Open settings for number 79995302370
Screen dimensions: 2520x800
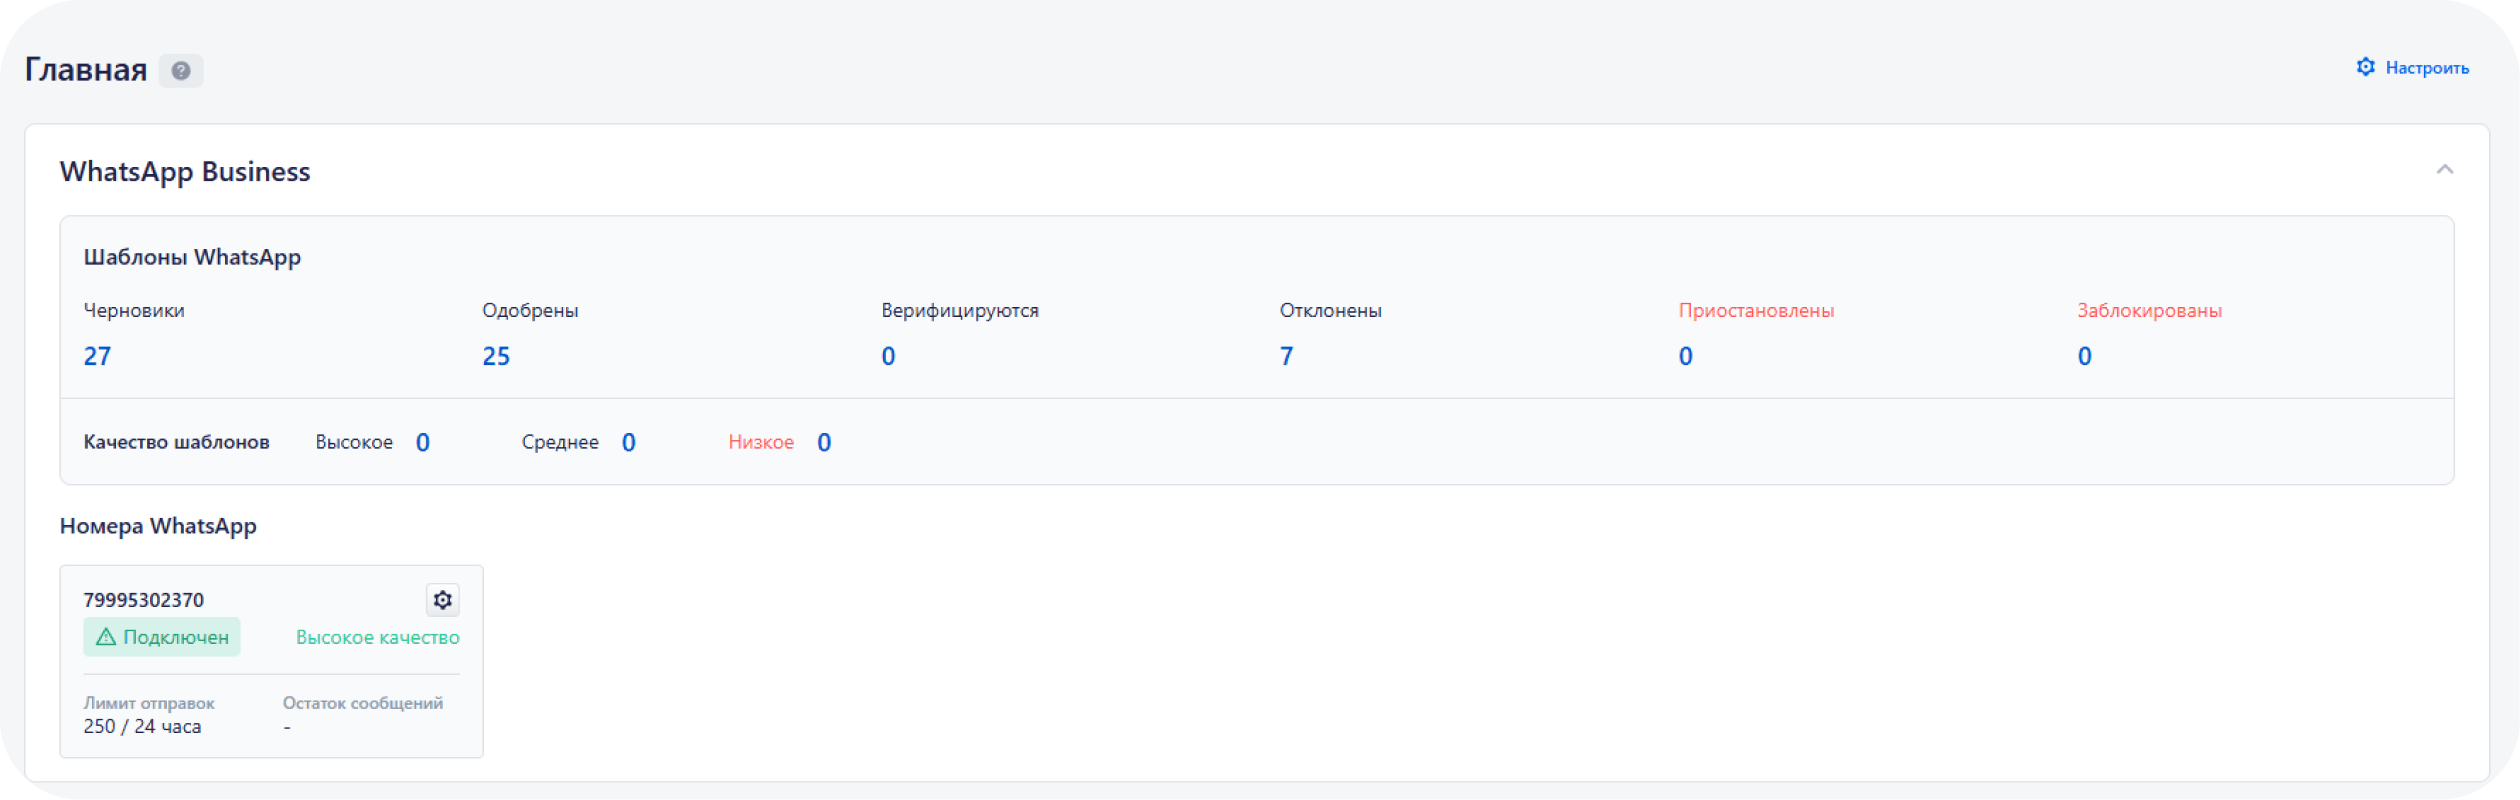point(442,599)
